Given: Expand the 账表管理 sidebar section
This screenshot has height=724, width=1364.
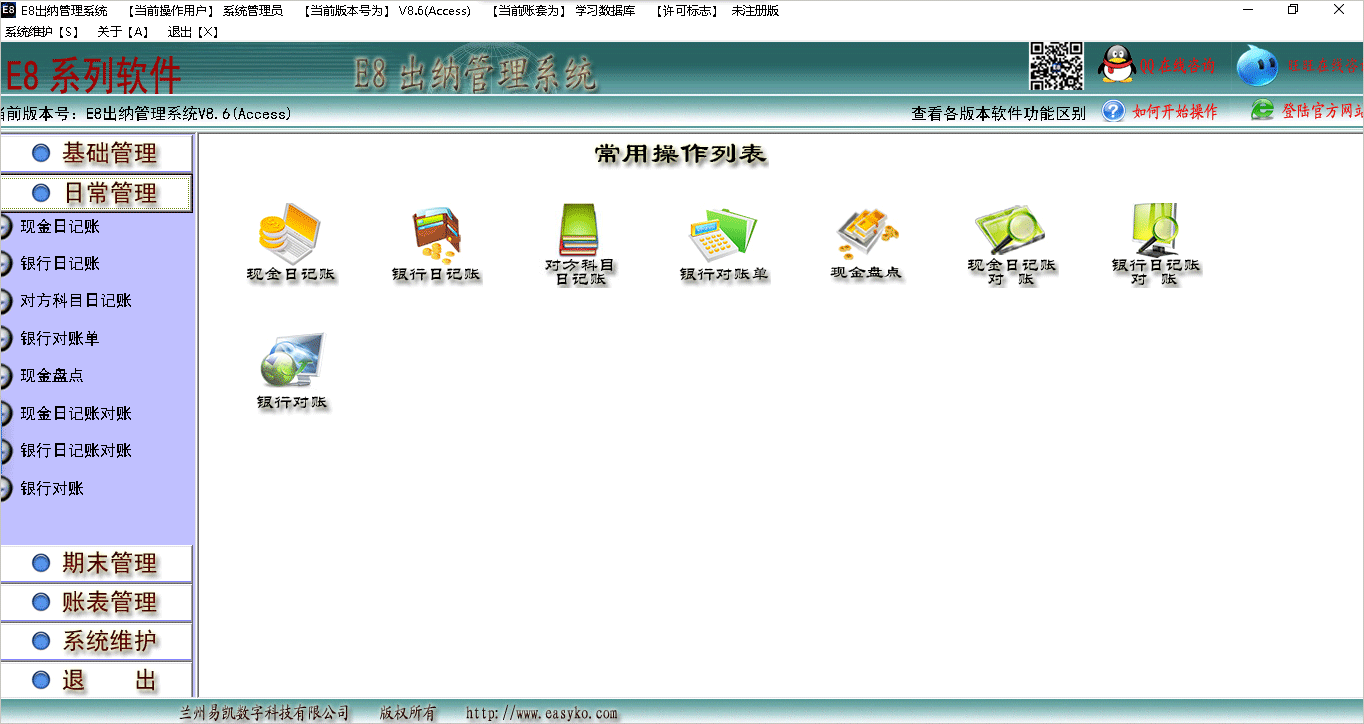Looking at the screenshot, I should click(x=96, y=602).
